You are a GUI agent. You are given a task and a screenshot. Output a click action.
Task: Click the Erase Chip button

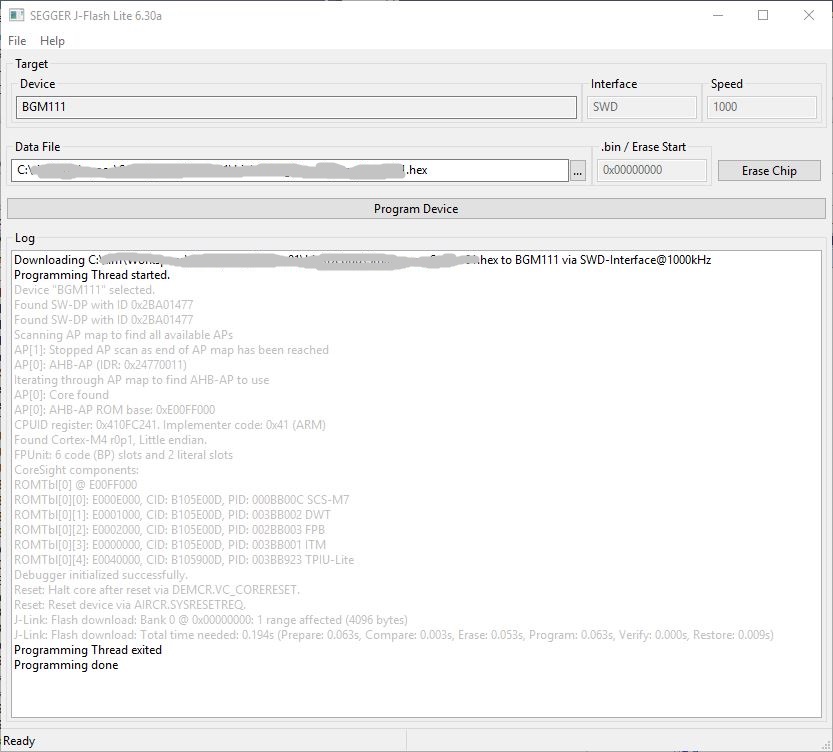tap(768, 170)
